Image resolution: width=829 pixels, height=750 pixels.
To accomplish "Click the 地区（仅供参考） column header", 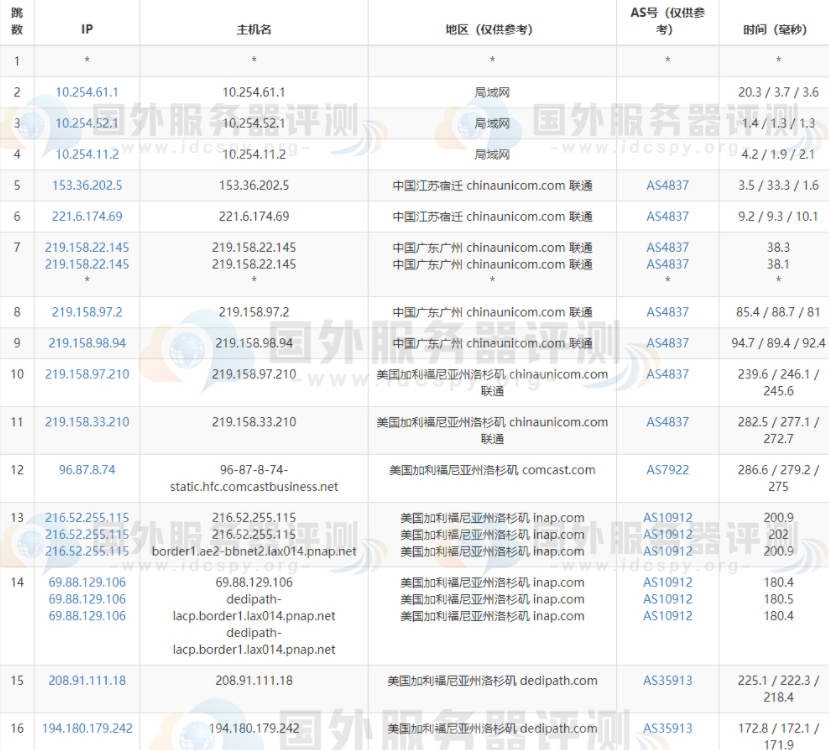I will 492,30.
